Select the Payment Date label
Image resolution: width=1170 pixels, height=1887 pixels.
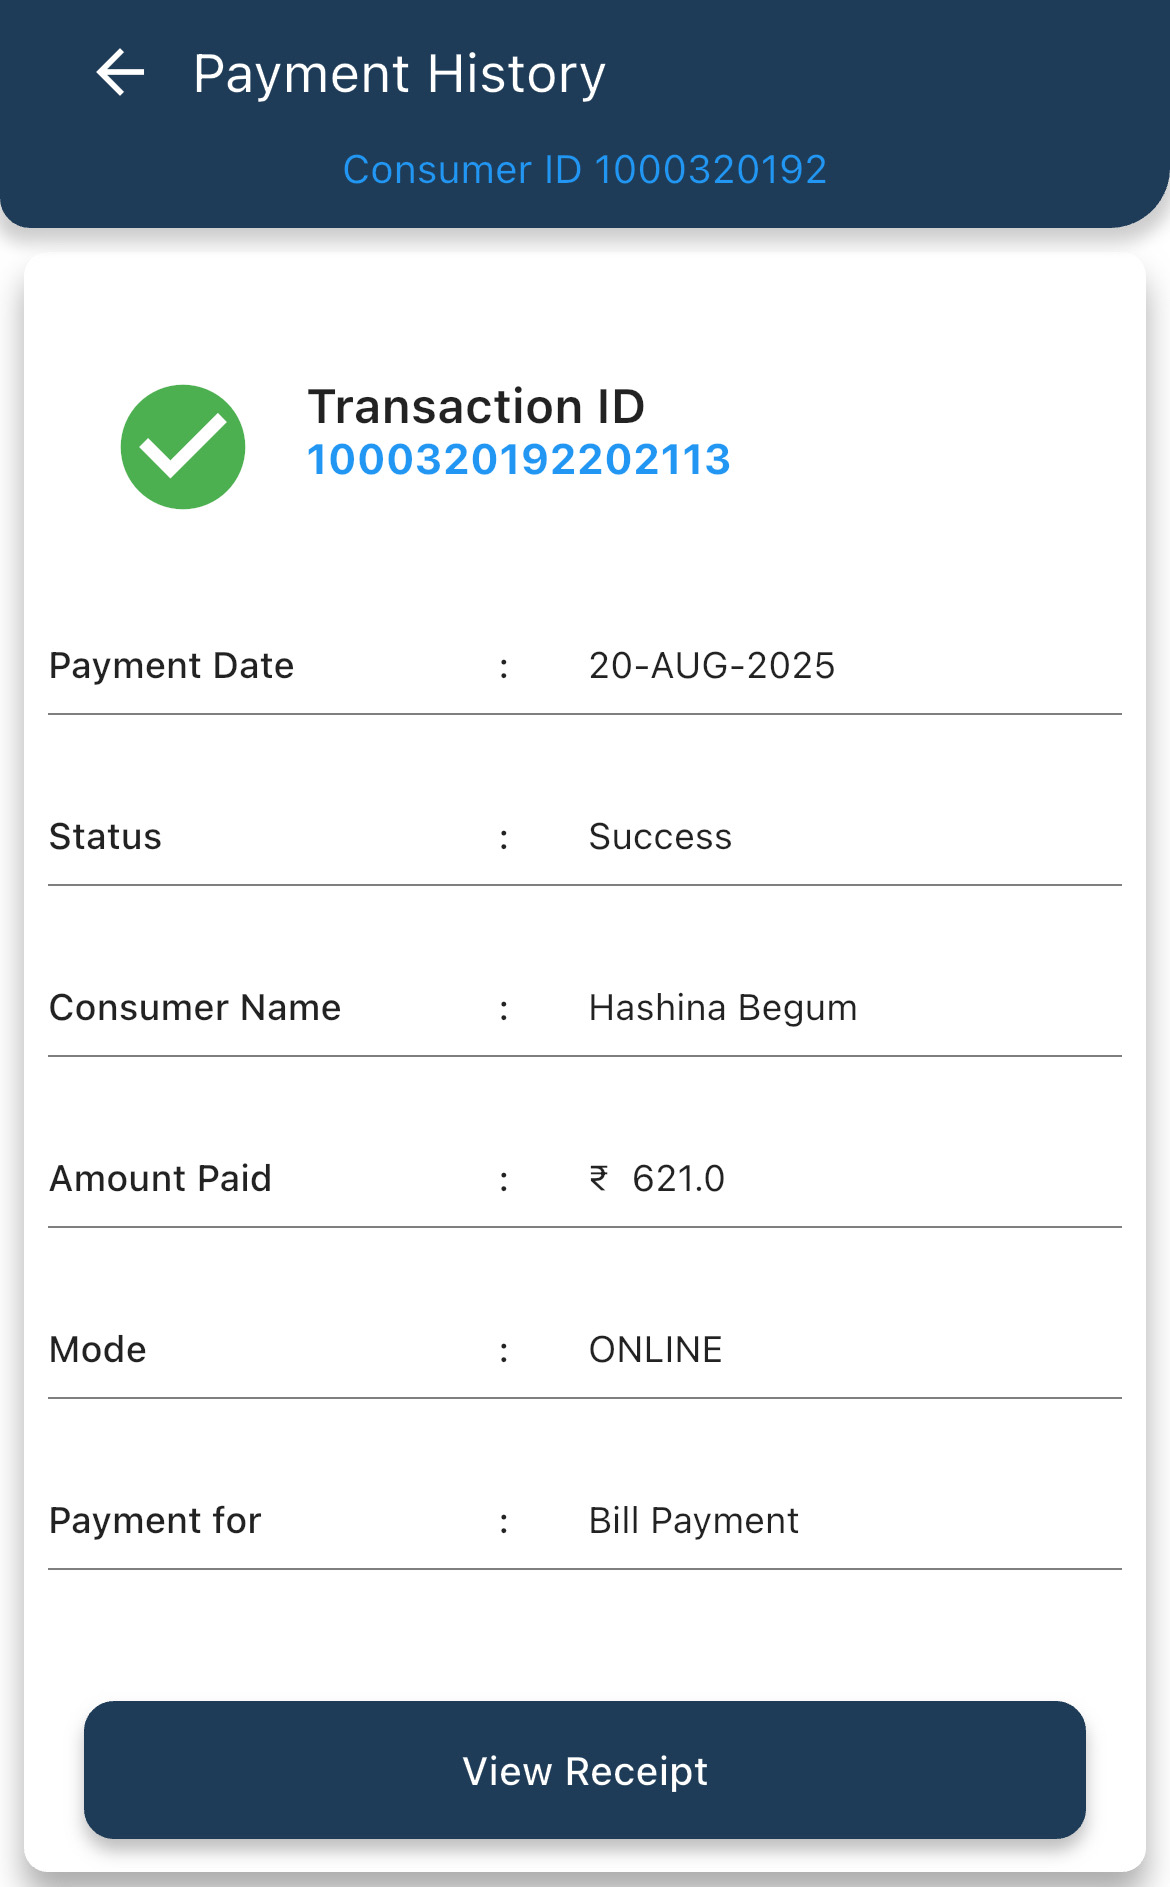172,666
